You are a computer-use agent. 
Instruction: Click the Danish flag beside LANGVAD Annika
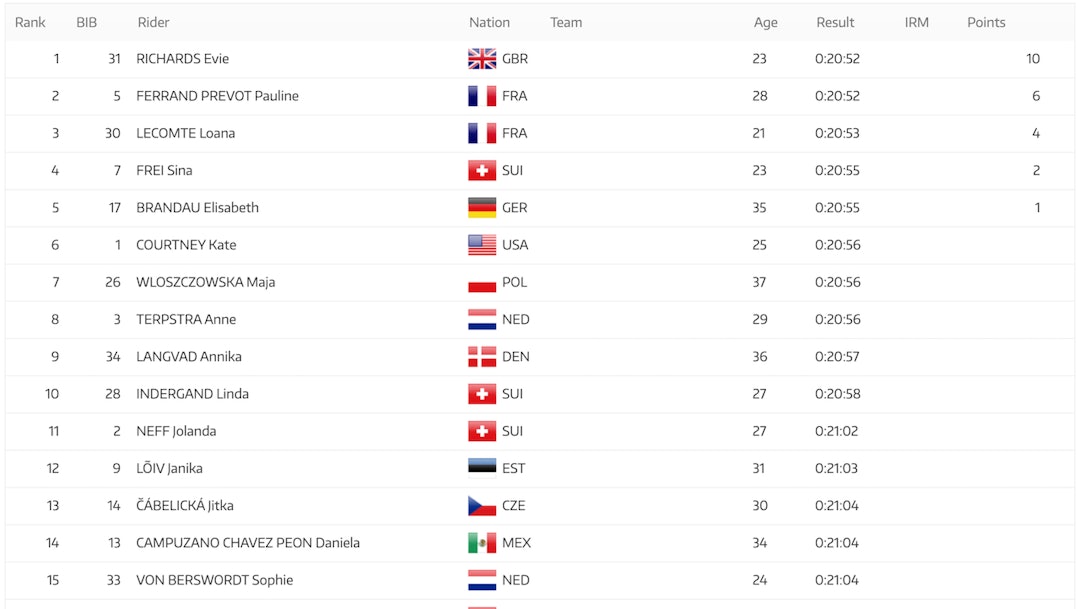coord(482,357)
